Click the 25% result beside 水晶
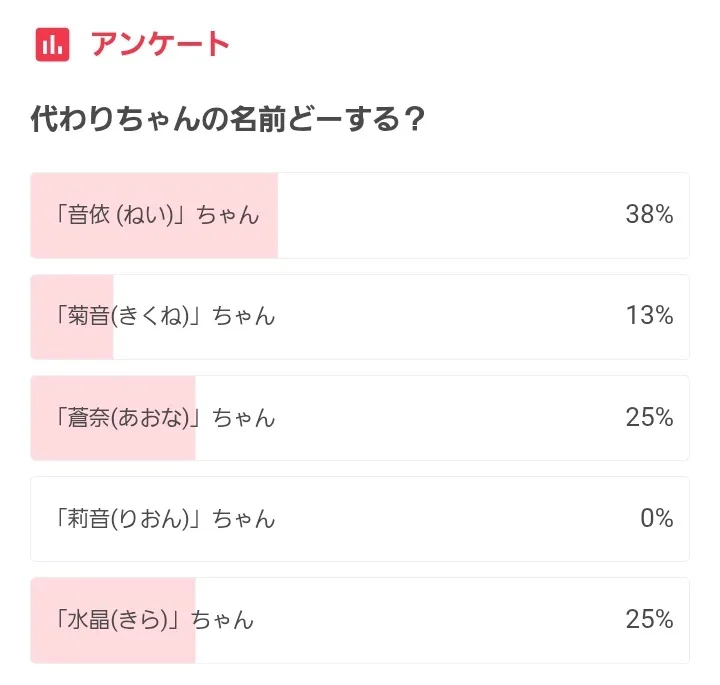 pyautogui.click(x=649, y=620)
